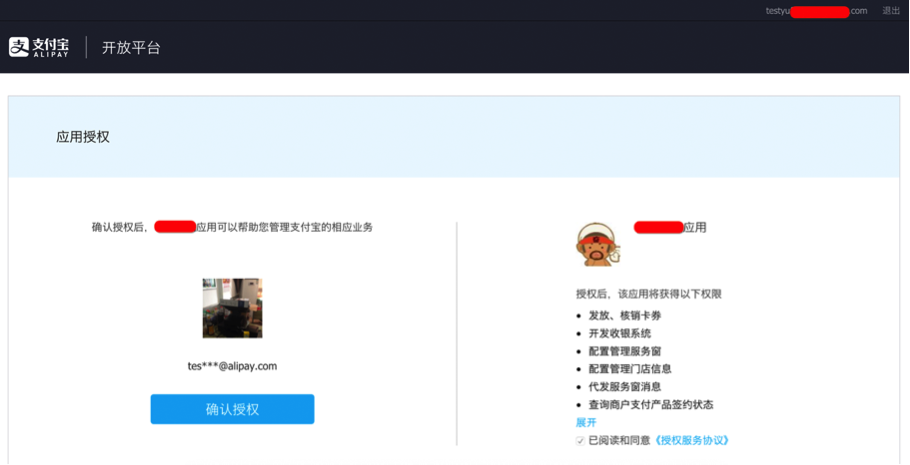The width and height of the screenshot is (910, 465).
Task: Click the 确认授权 confirm button
Action: pyautogui.click(x=232, y=409)
